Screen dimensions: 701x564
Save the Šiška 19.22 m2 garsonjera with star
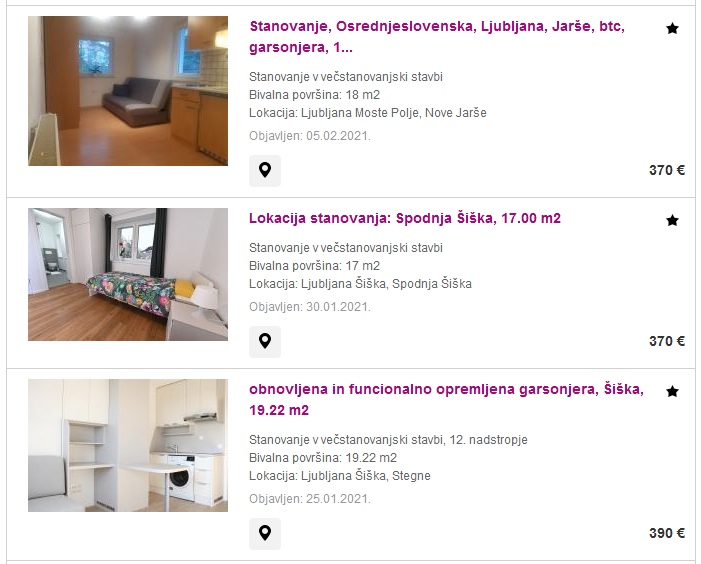(672, 391)
